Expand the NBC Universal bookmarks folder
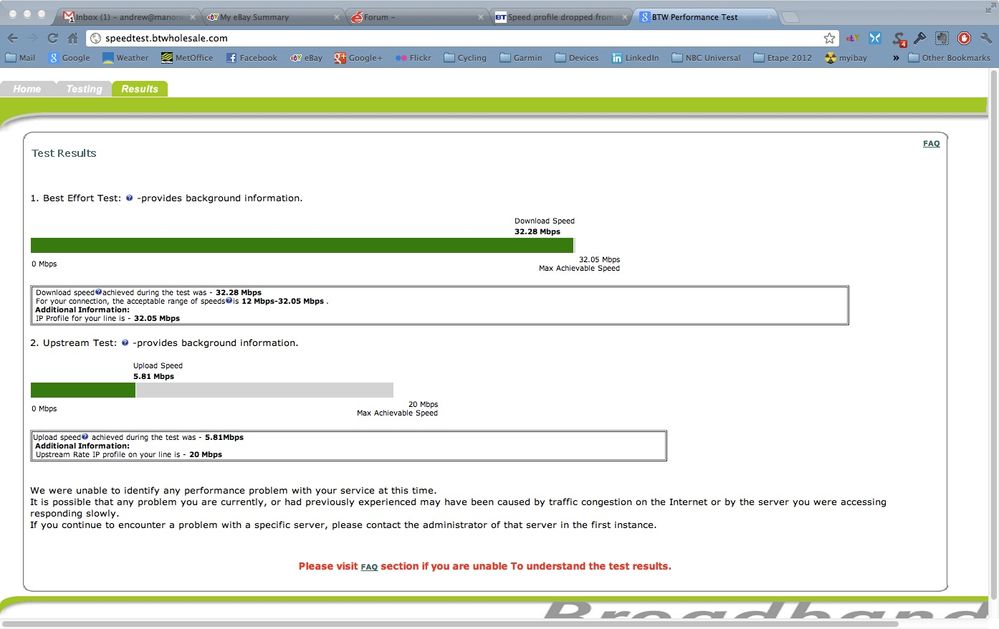This screenshot has width=999, height=629. point(706,57)
